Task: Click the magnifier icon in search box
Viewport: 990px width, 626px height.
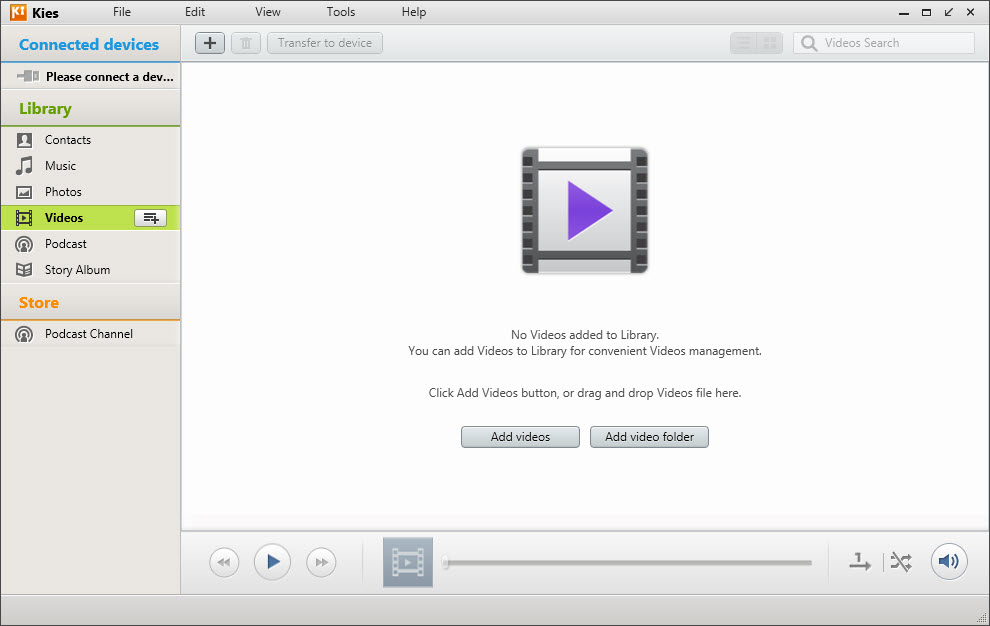Action: tap(808, 43)
